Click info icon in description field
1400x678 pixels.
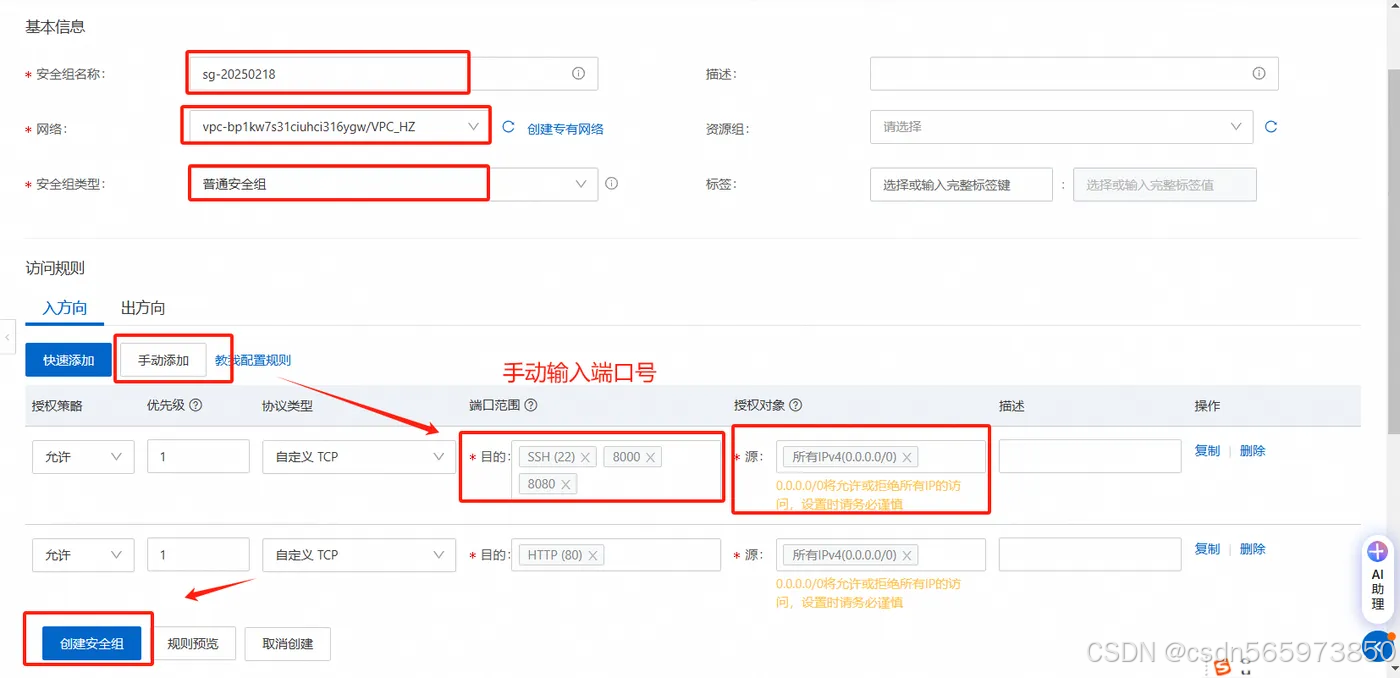(1259, 73)
